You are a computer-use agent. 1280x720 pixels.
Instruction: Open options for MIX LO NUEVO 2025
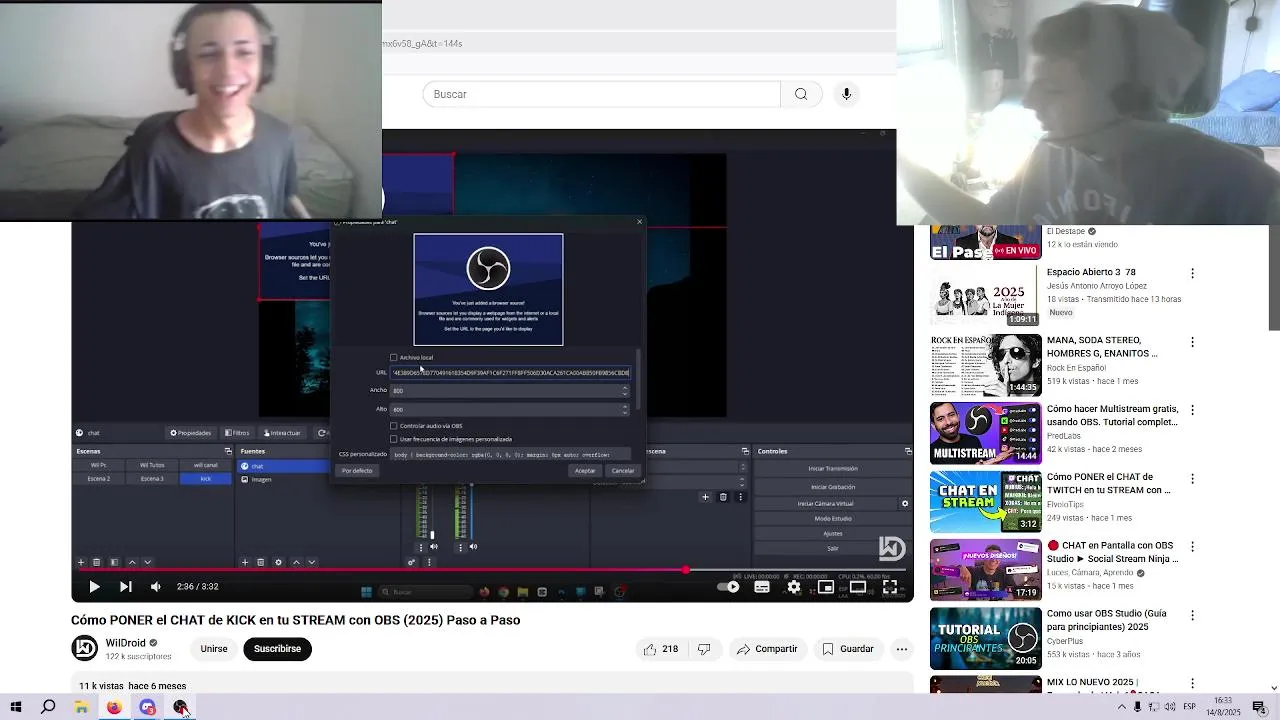click(x=1192, y=683)
